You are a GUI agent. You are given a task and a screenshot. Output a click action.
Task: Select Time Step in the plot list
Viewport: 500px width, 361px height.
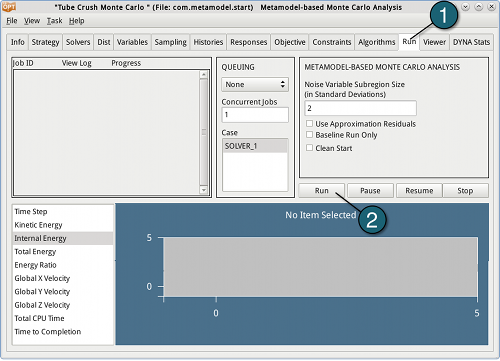[x=63, y=212]
